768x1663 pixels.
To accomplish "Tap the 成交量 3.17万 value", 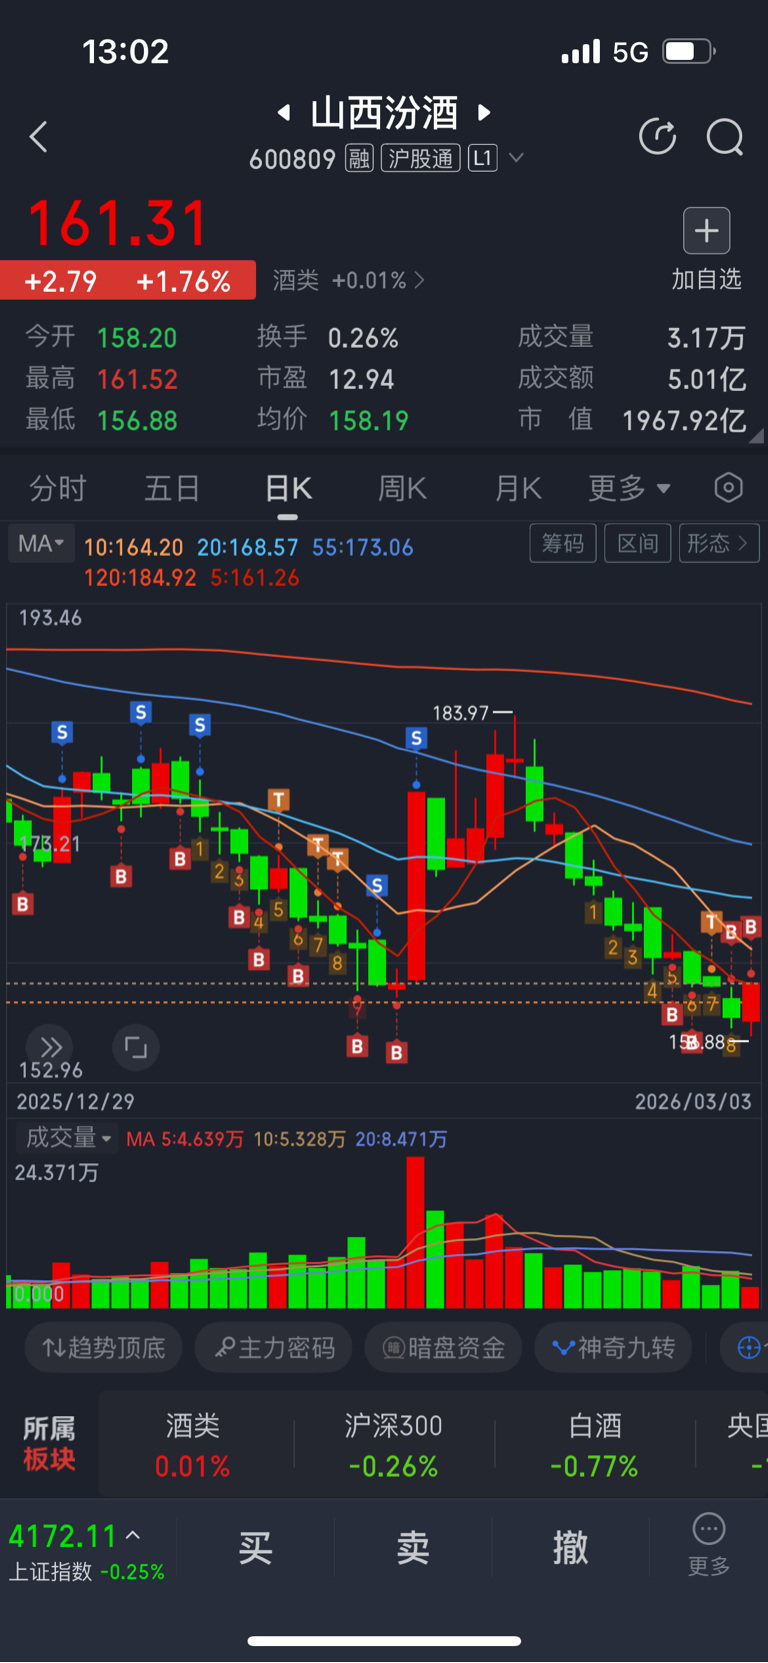I will [x=706, y=338].
